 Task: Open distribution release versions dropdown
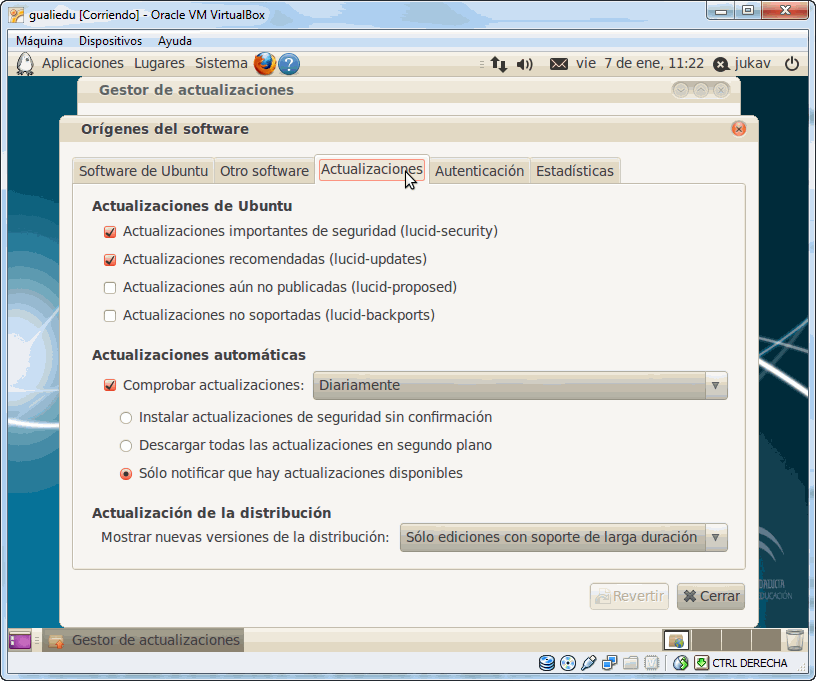pyautogui.click(x=563, y=538)
